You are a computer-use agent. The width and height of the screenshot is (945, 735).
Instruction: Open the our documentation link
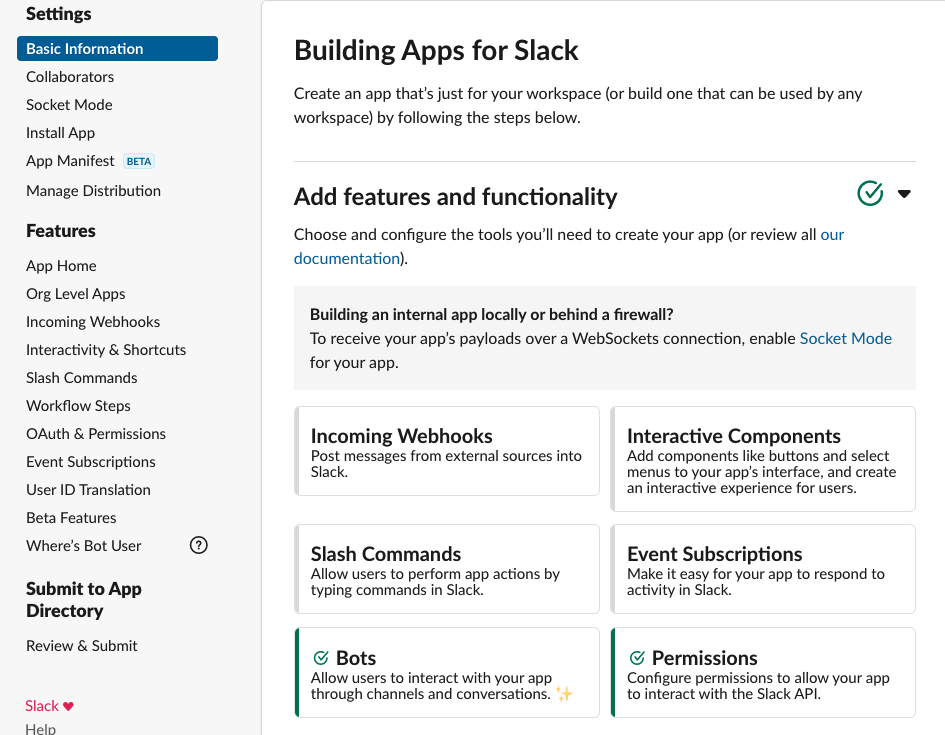coord(346,258)
